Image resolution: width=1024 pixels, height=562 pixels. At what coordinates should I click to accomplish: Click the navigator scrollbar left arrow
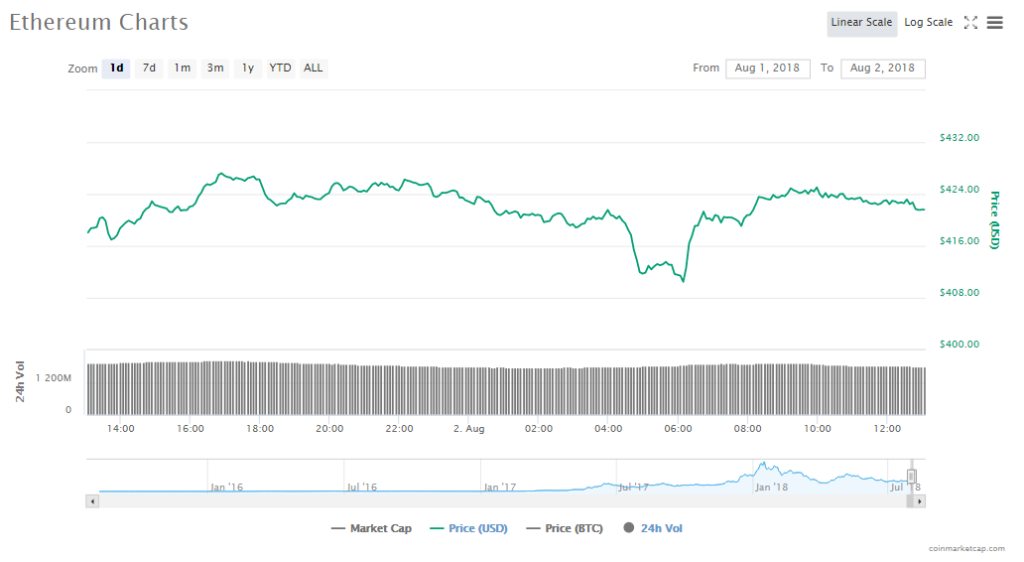pyautogui.click(x=93, y=500)
